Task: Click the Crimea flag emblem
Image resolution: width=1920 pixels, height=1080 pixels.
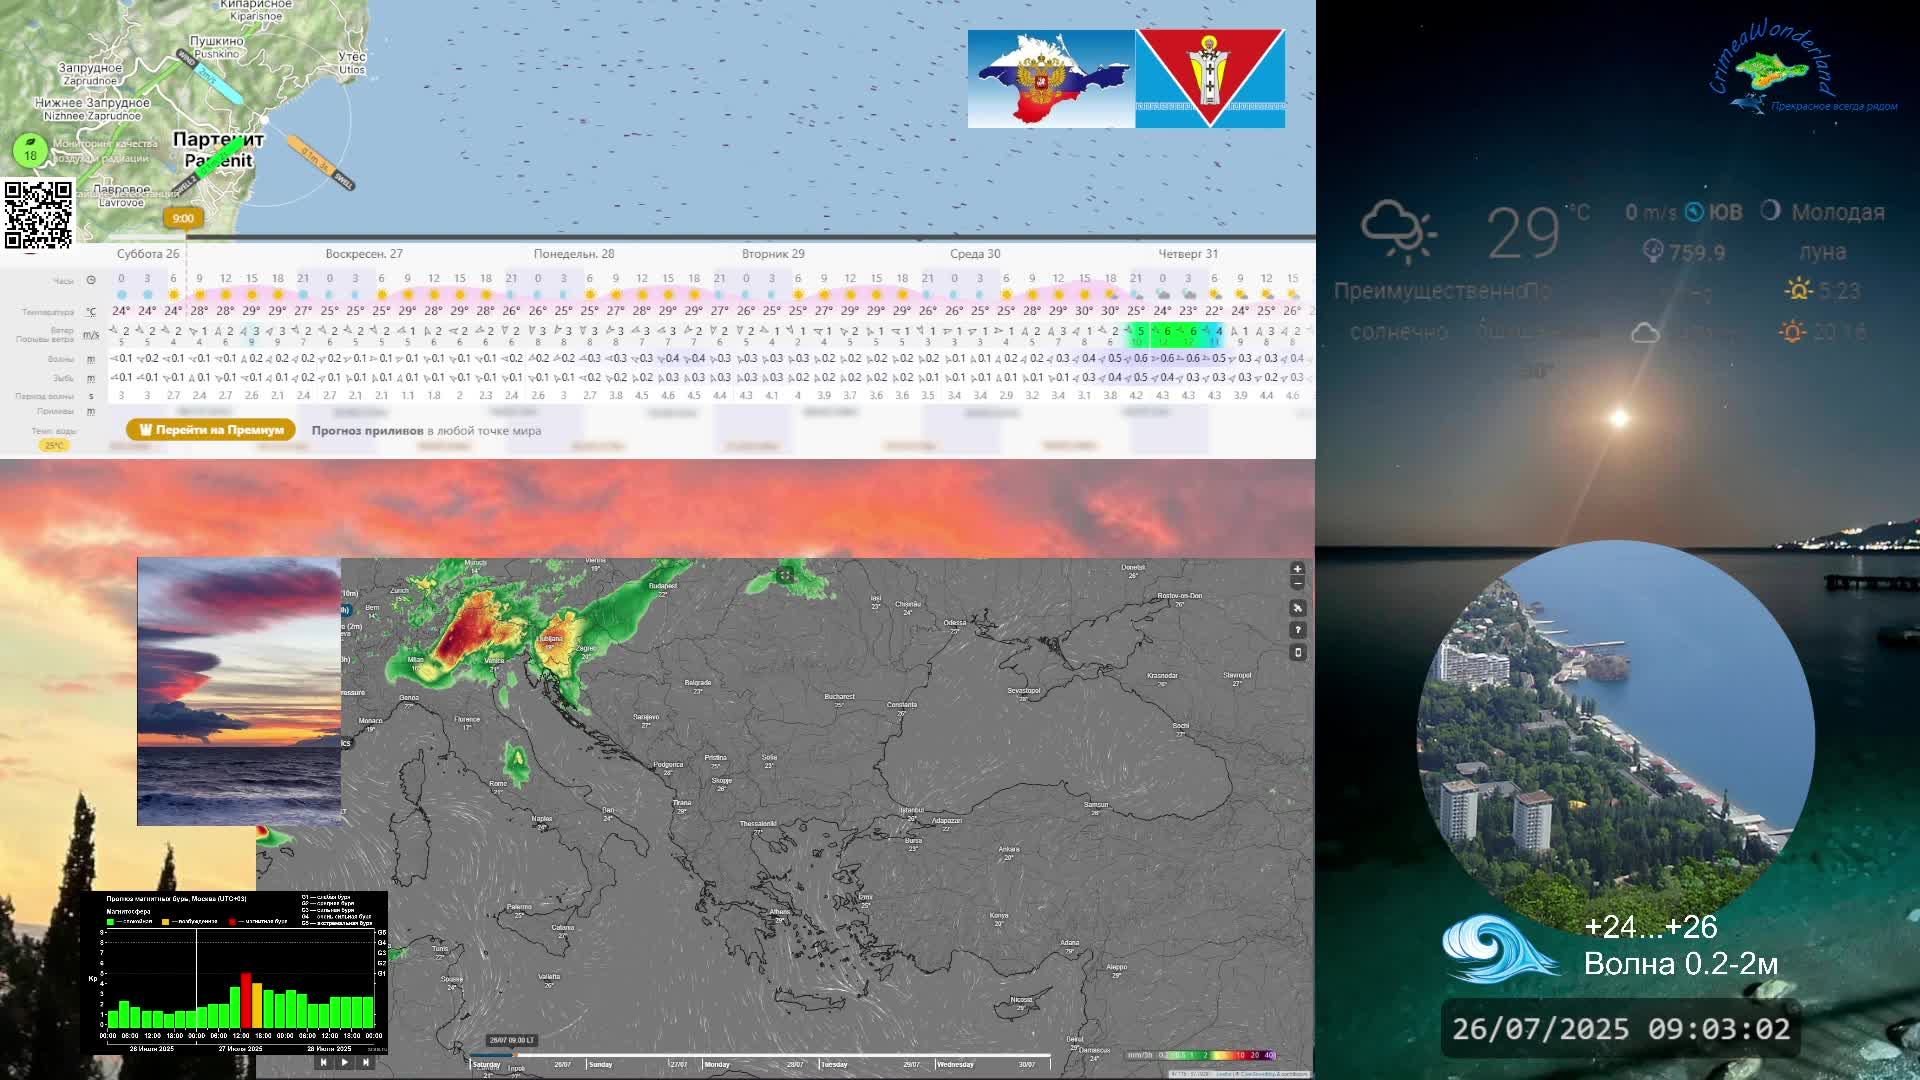Action: coord(1051,79)
